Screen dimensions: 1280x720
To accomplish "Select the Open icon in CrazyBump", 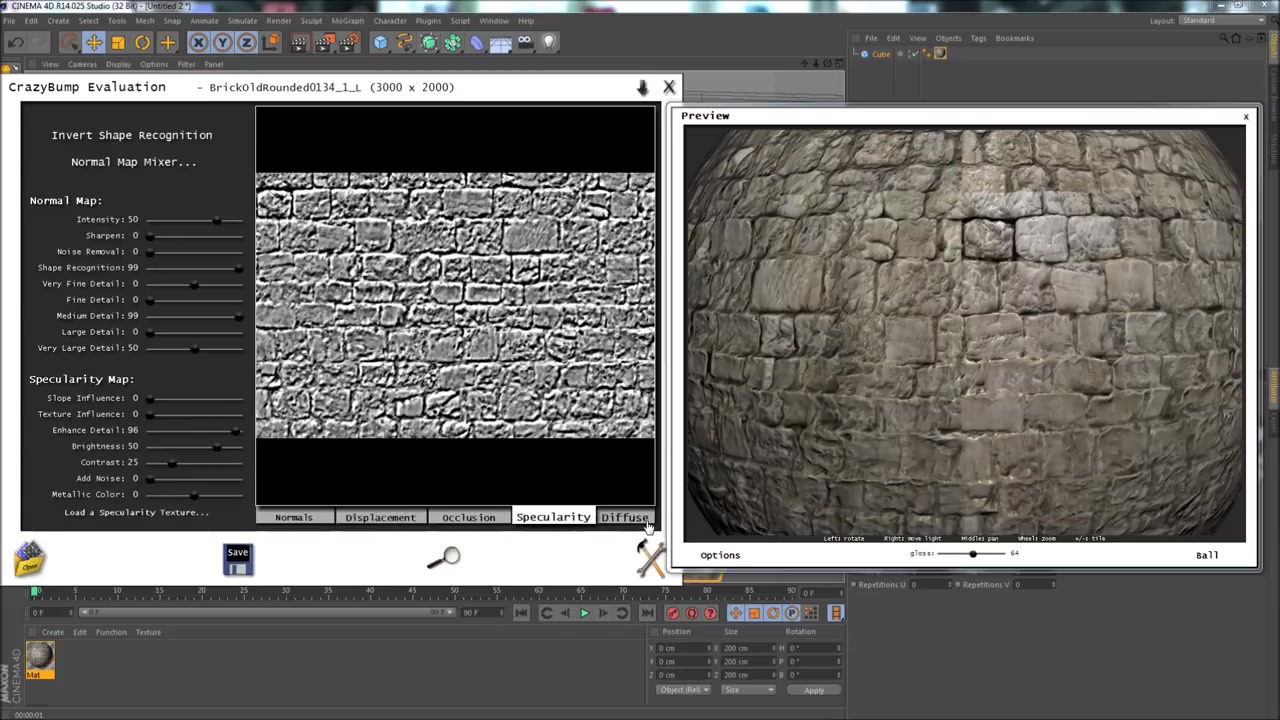I will 30,560.
